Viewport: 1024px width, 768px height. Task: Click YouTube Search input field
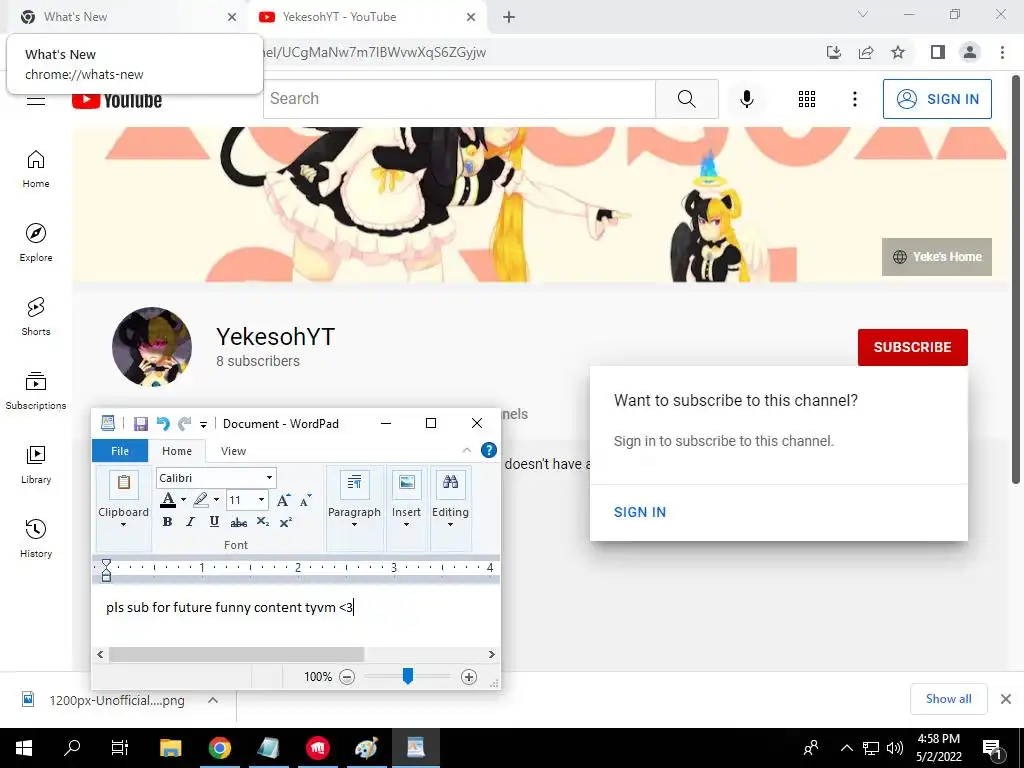[x=460, y=99]
